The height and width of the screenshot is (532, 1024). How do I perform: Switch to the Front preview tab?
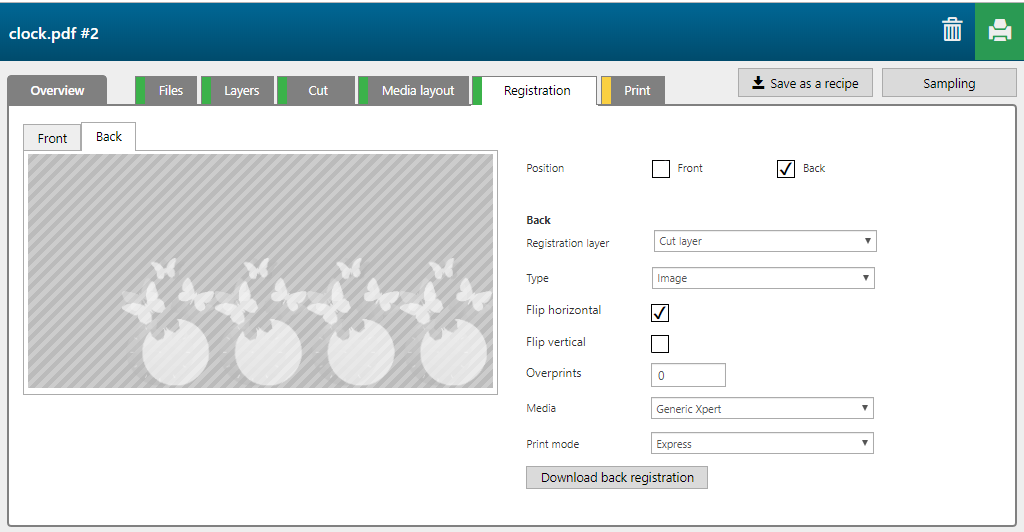point(52,138)
